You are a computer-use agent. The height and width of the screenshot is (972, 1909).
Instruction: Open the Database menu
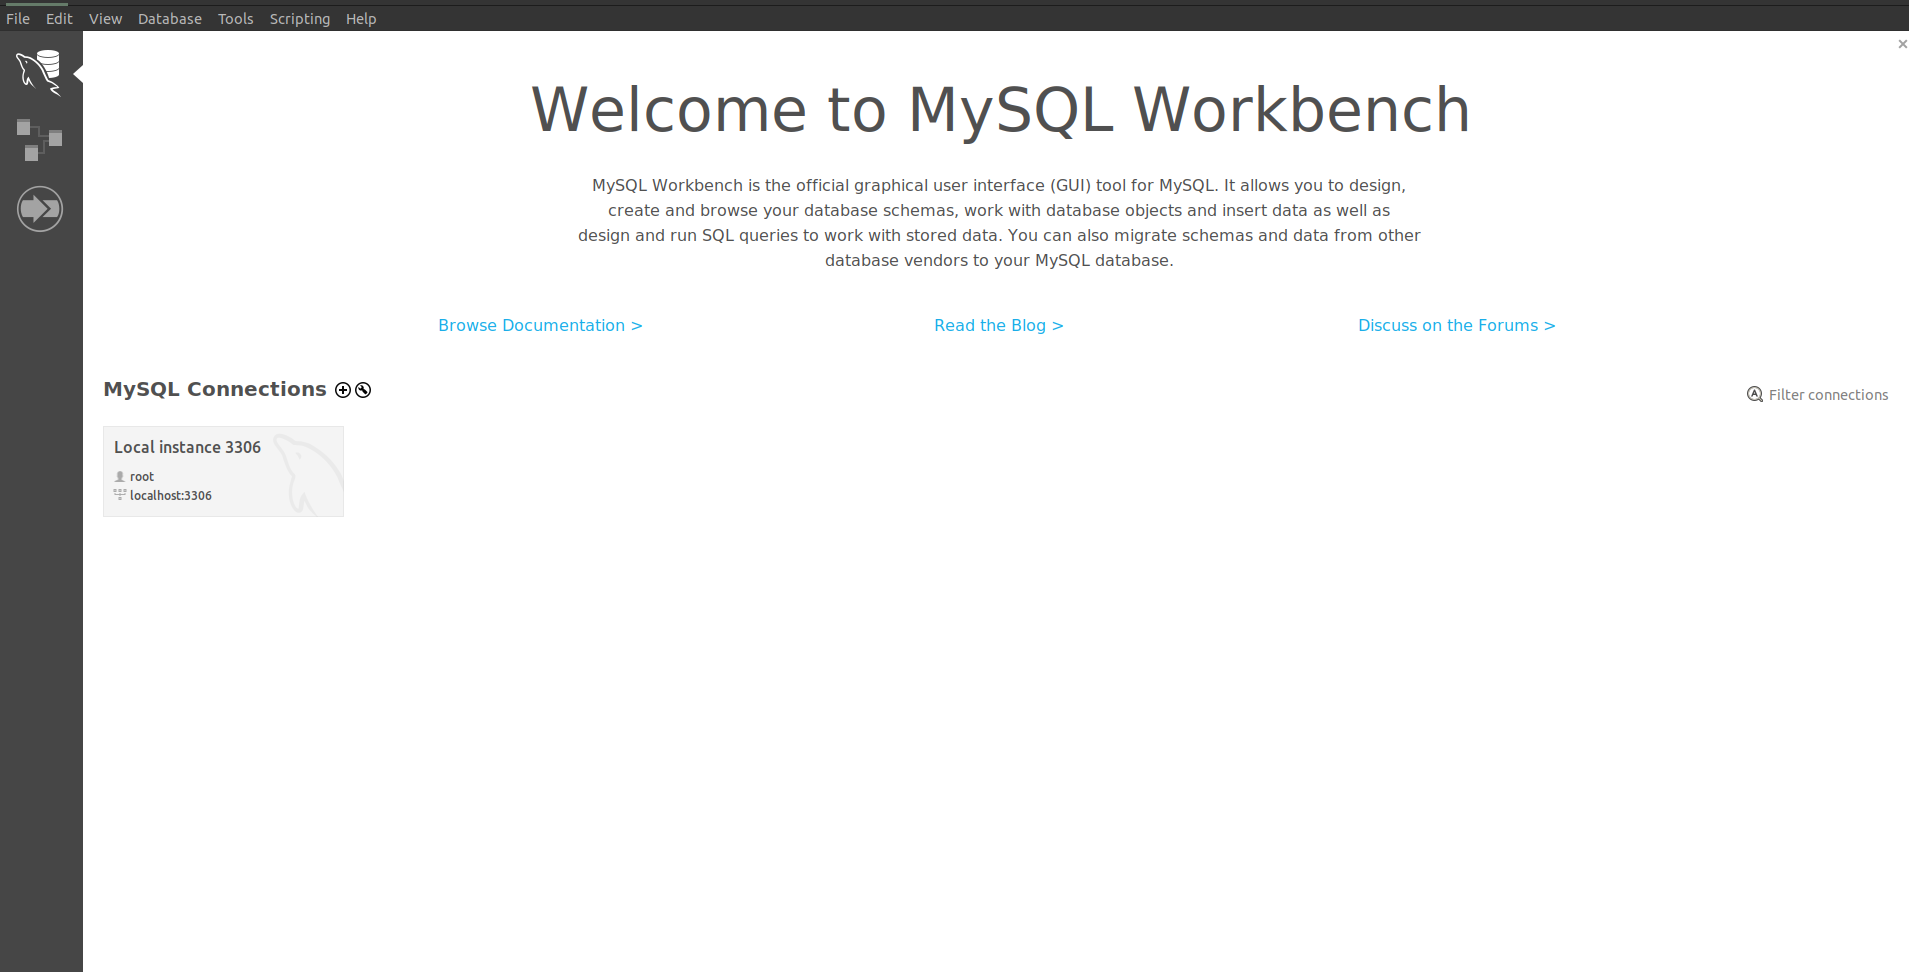(x=170, y=19)
